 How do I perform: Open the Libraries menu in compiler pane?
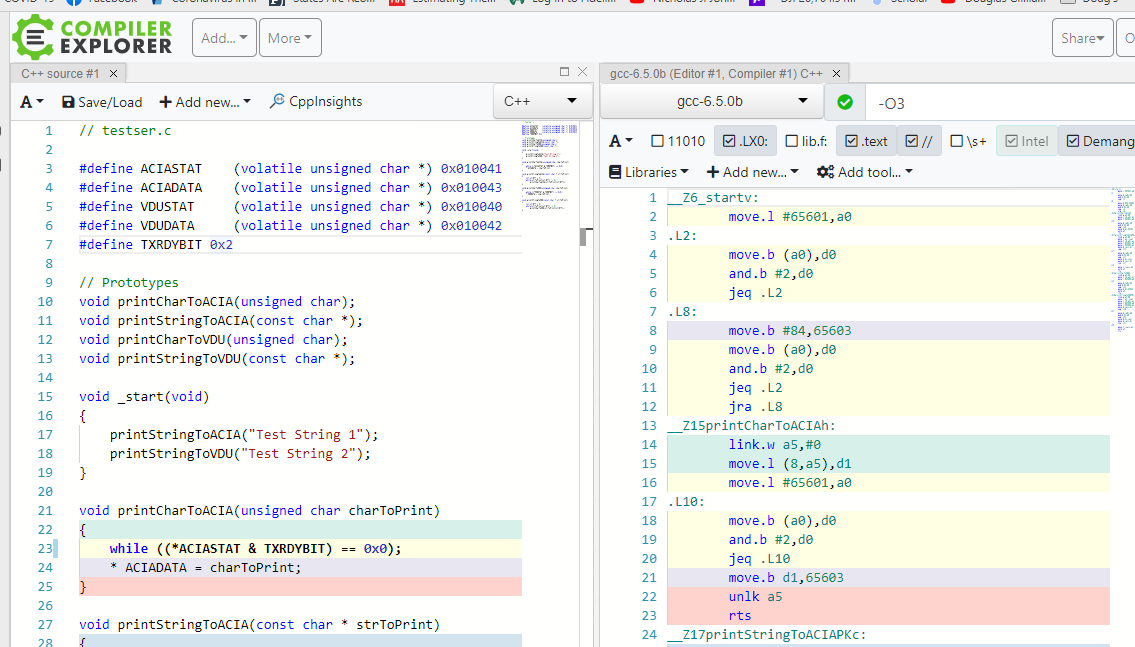649,172
